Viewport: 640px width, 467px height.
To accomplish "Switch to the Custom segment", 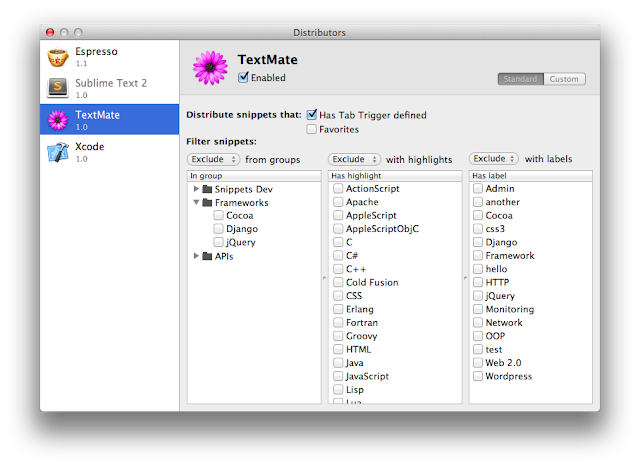I will (x=564, y=79).
